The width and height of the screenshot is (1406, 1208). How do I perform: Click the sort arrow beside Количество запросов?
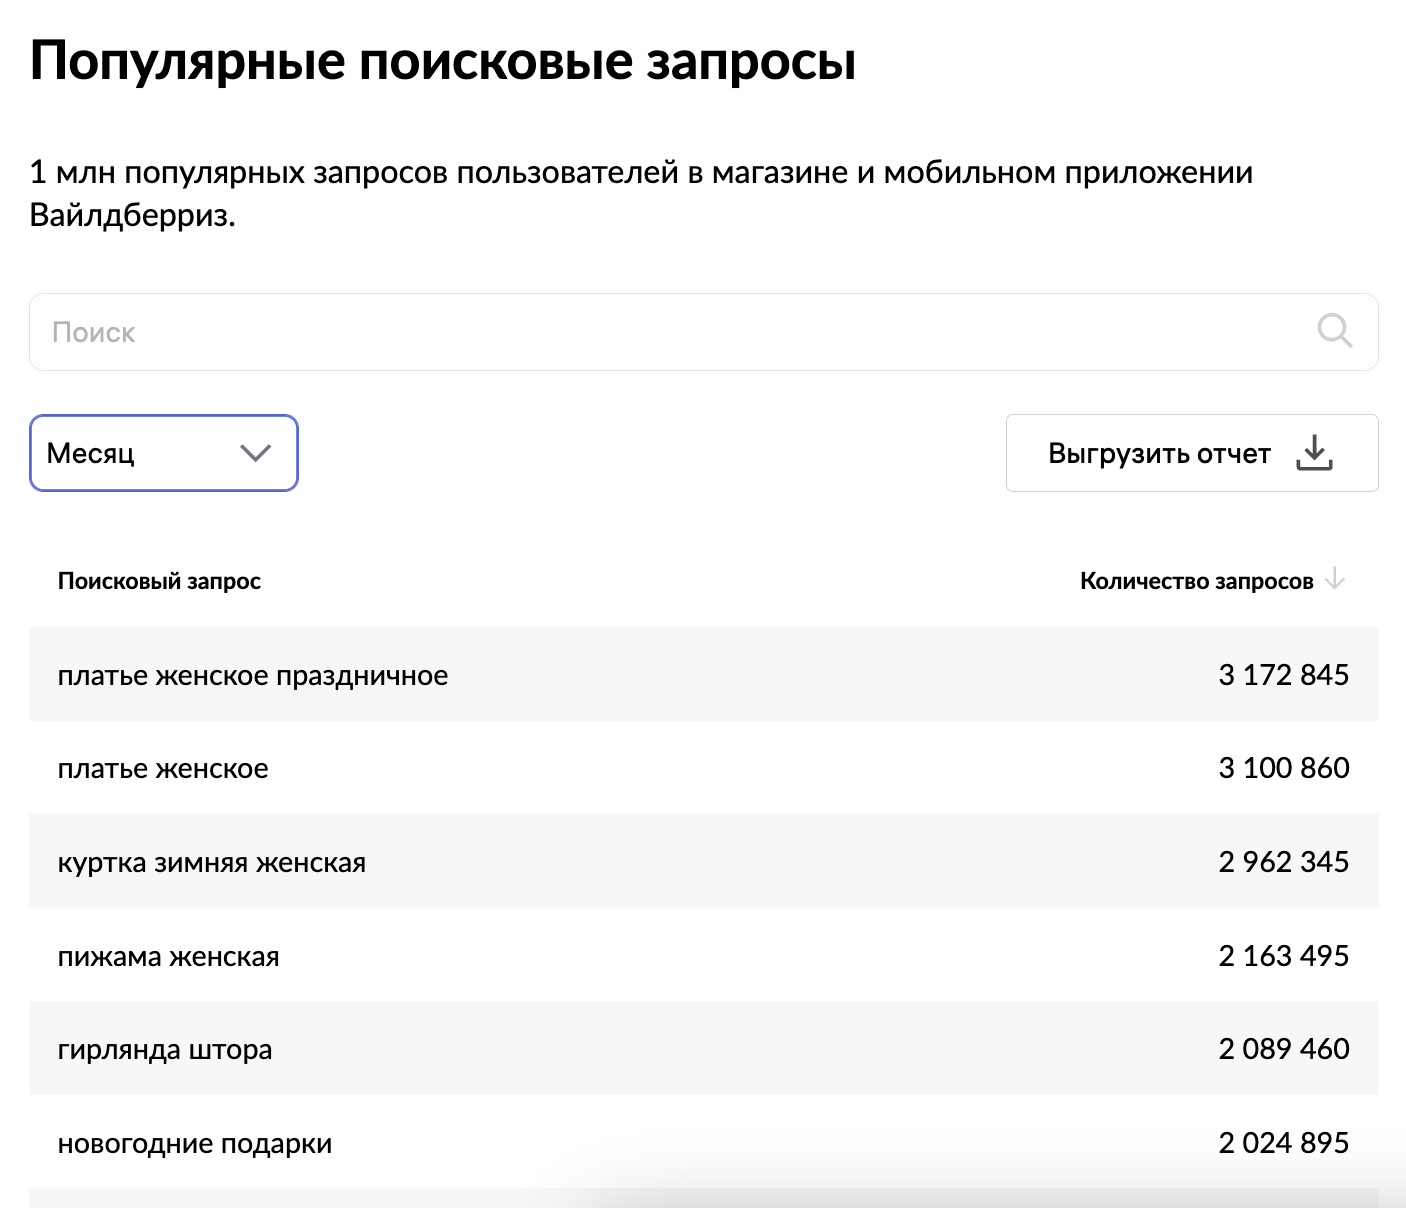[x=1335, y=580]
